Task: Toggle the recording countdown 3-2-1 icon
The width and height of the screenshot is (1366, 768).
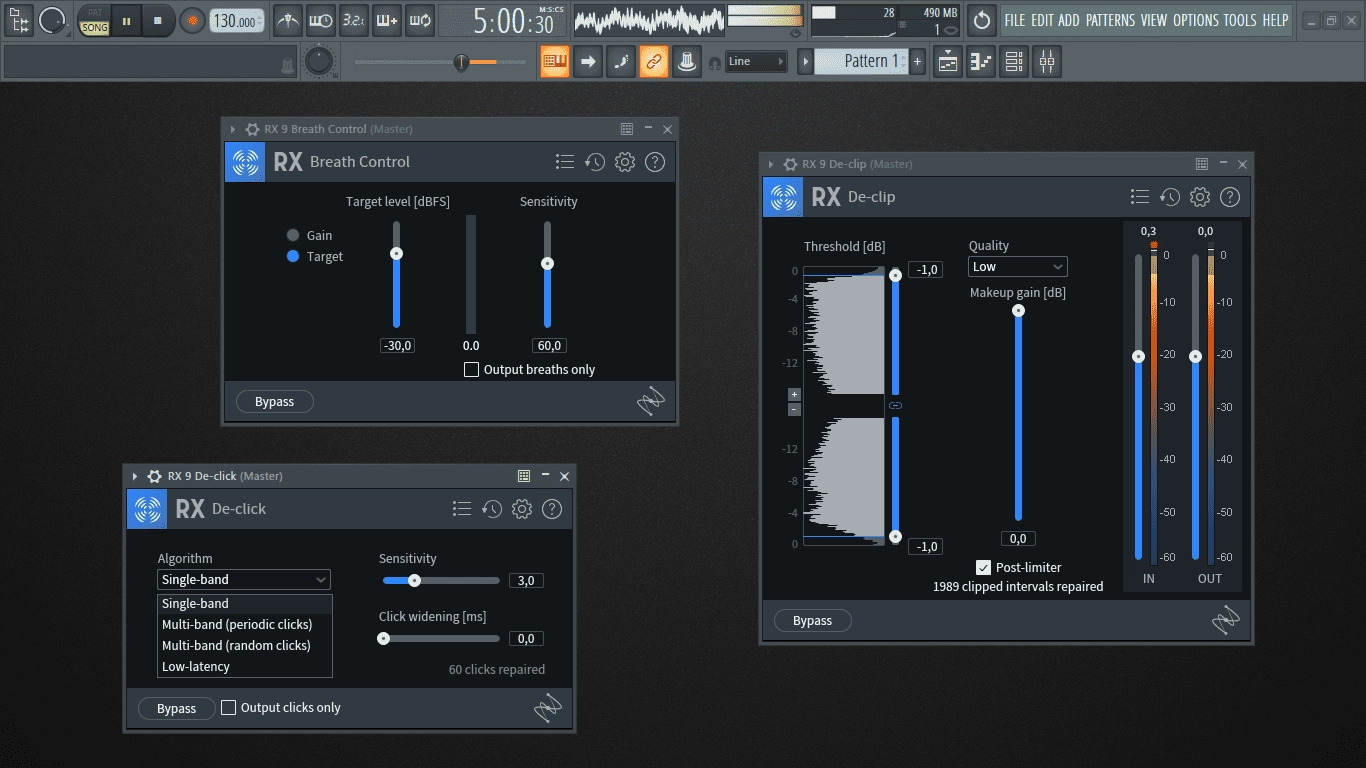Action: (353, 20)
